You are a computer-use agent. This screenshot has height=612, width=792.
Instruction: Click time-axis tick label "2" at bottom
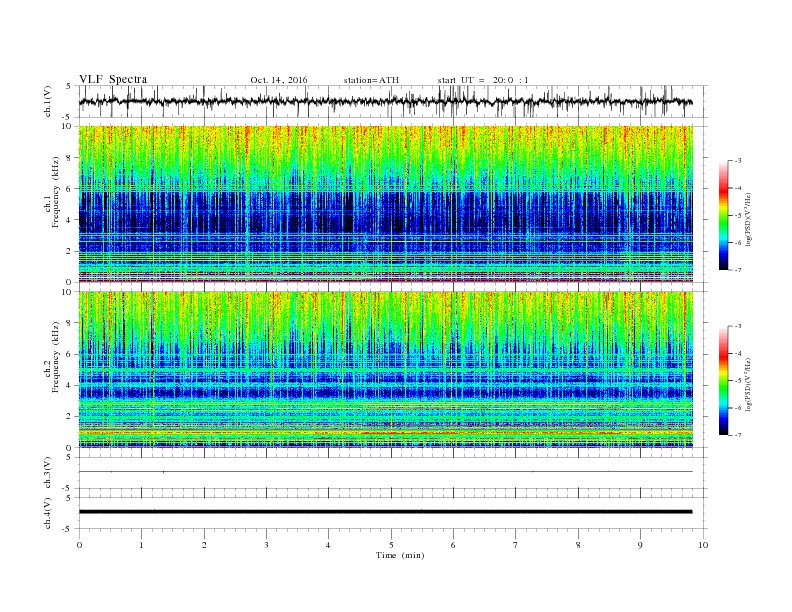pos(204,545)
